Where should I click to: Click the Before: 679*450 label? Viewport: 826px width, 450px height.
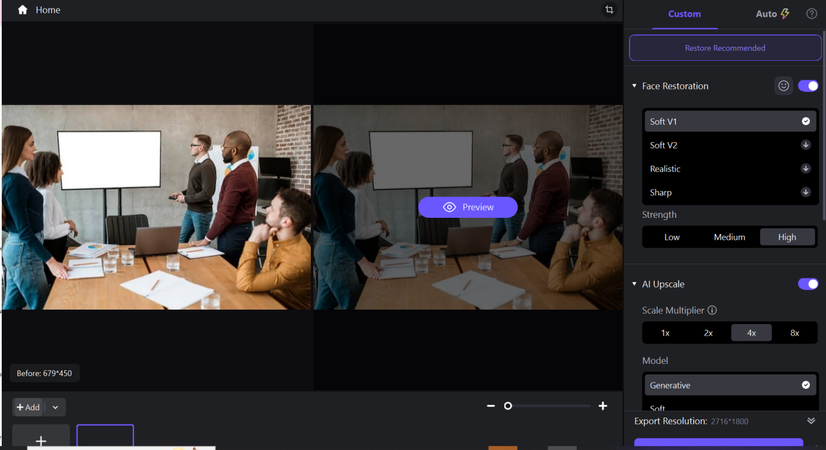pyautogui.click(x=44, y=373)
